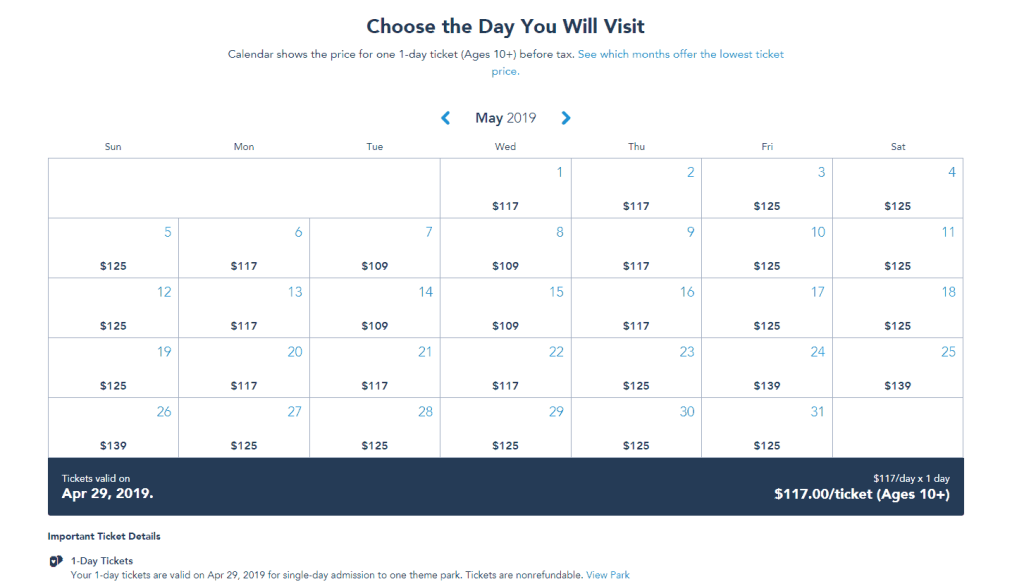Screen dimensions: 1024x584
Task: Choose Wednesday May 22 at $117
Action: coord(505,368)
